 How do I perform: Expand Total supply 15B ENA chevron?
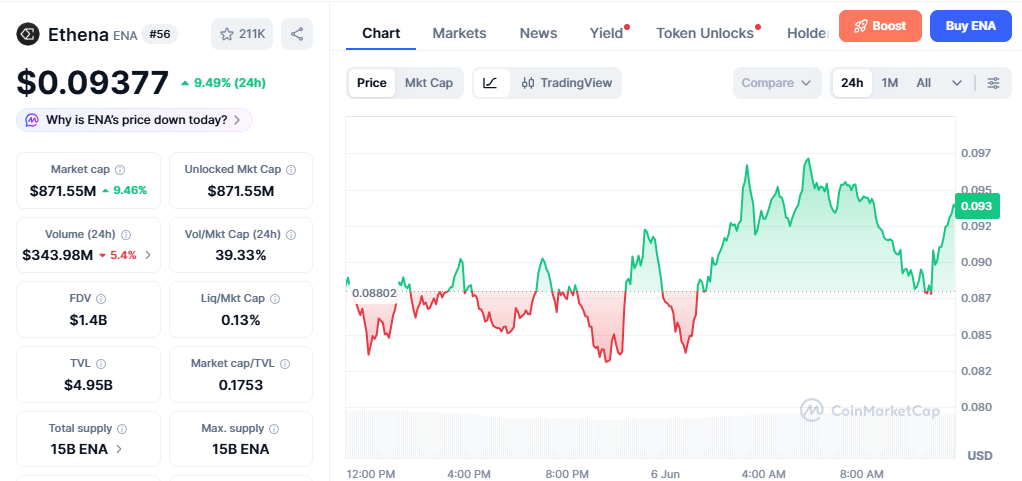pyautogui.click(x=119, y=449)
